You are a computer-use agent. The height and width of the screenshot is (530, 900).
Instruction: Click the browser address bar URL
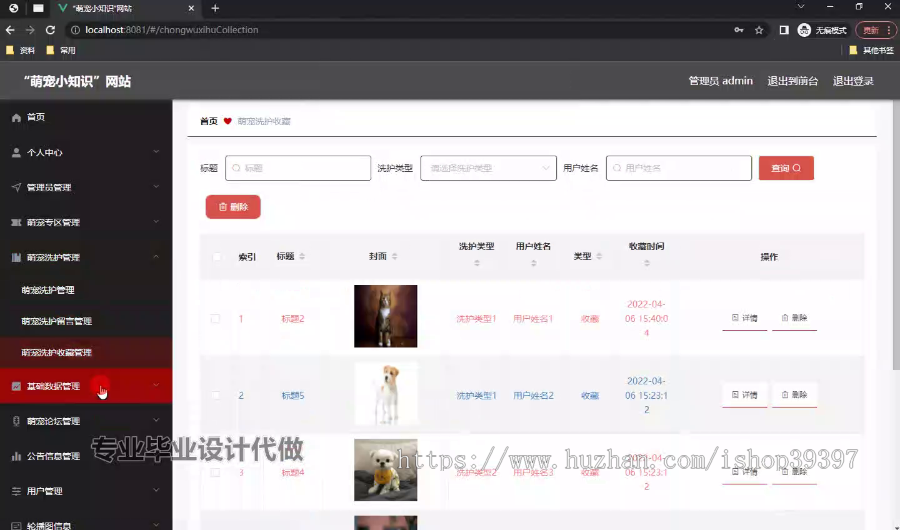tap(172, 30)
